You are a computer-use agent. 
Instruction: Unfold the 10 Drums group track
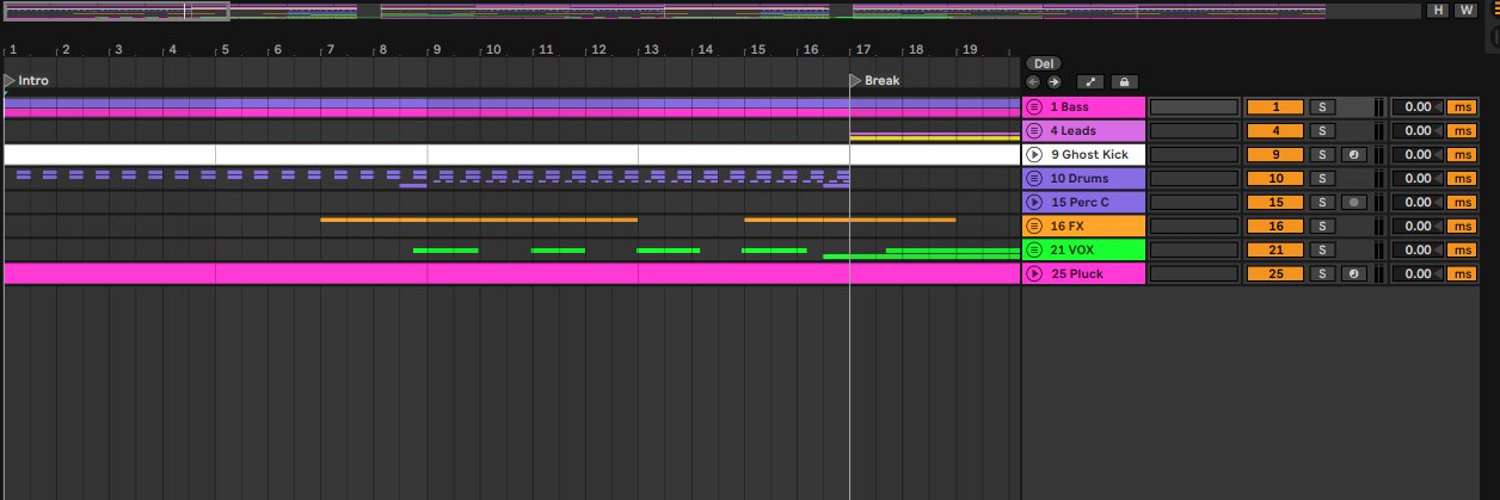pos(1035,179)
